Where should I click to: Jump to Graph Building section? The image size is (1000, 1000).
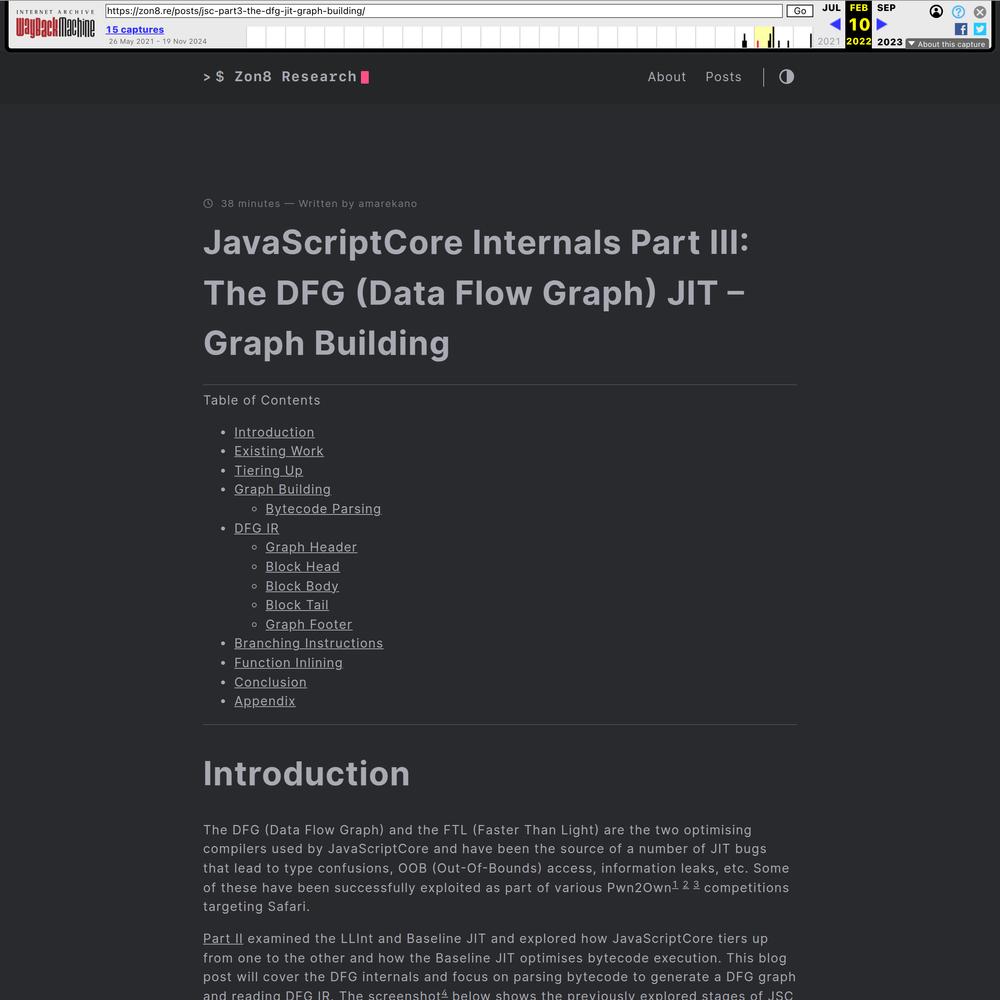pyautogui.click(x=283, y=490)
